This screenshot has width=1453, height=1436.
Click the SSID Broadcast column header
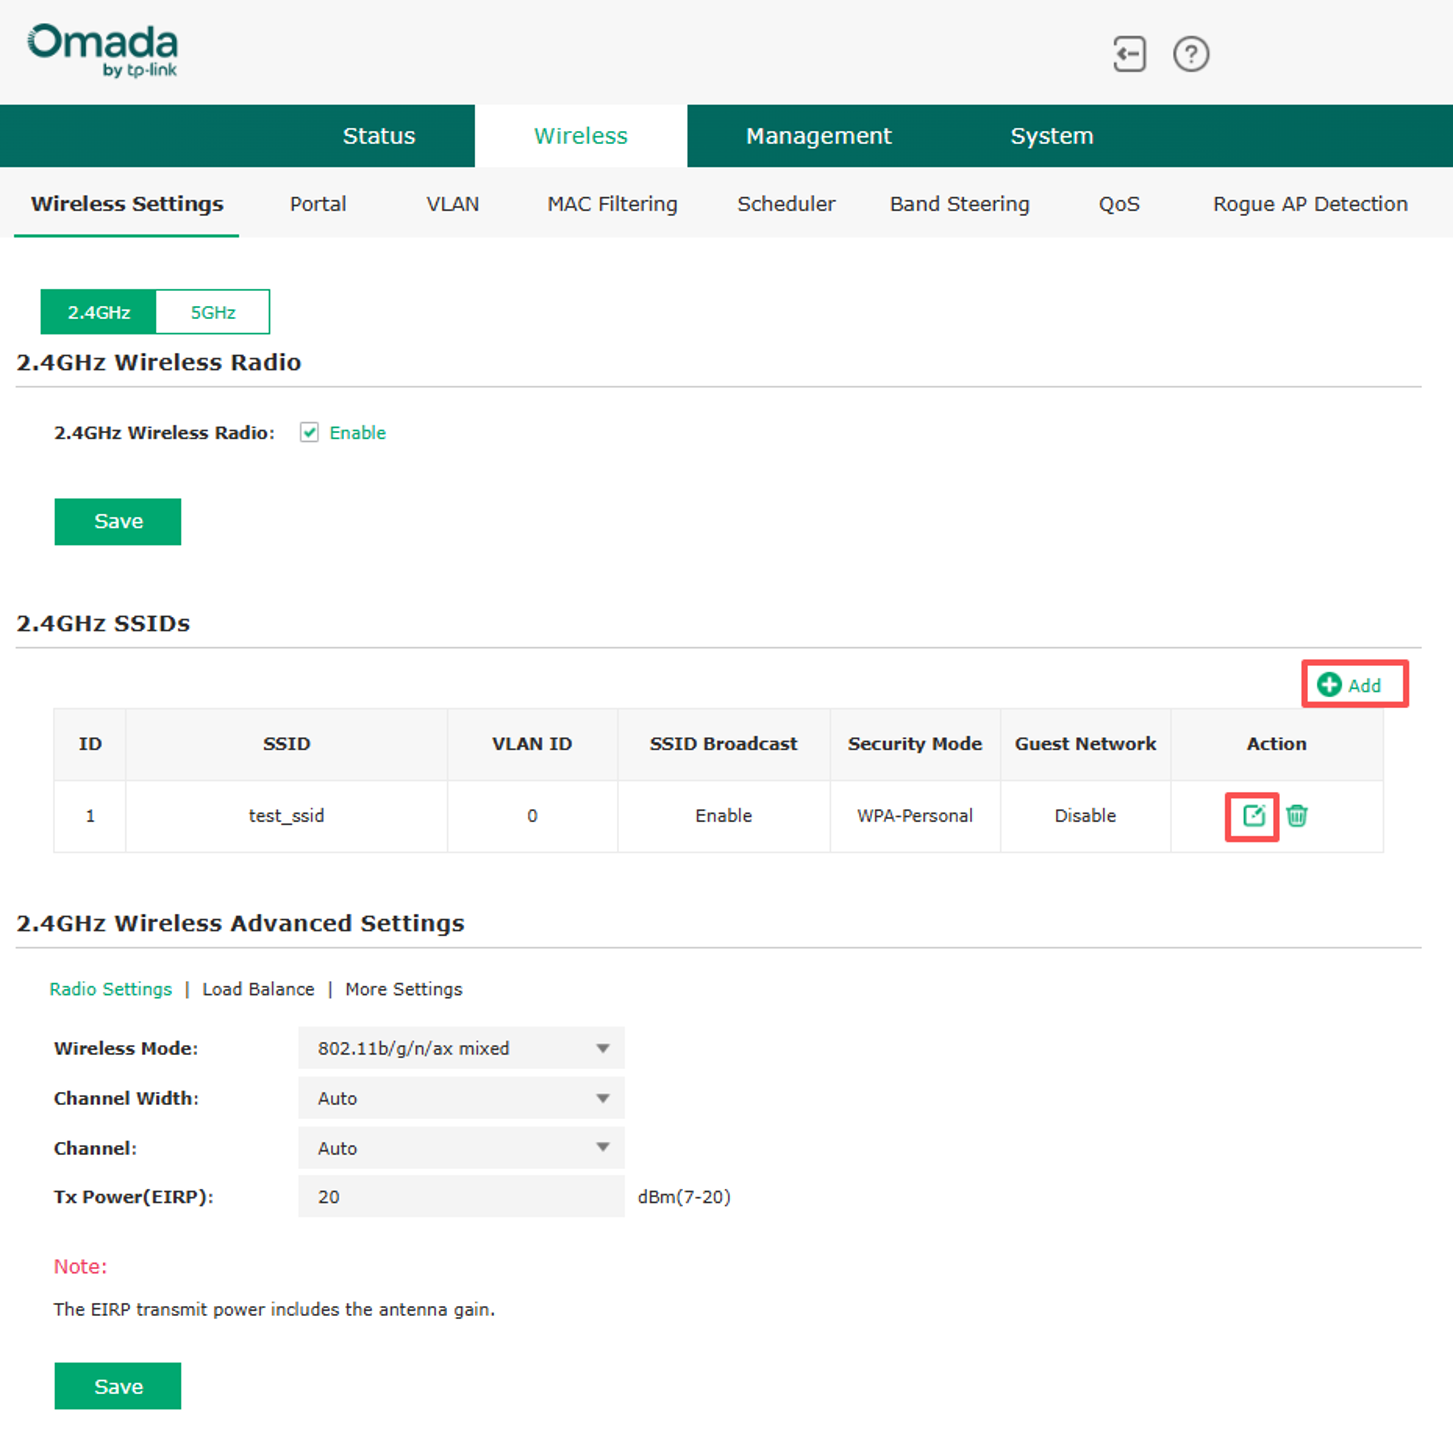723,744
